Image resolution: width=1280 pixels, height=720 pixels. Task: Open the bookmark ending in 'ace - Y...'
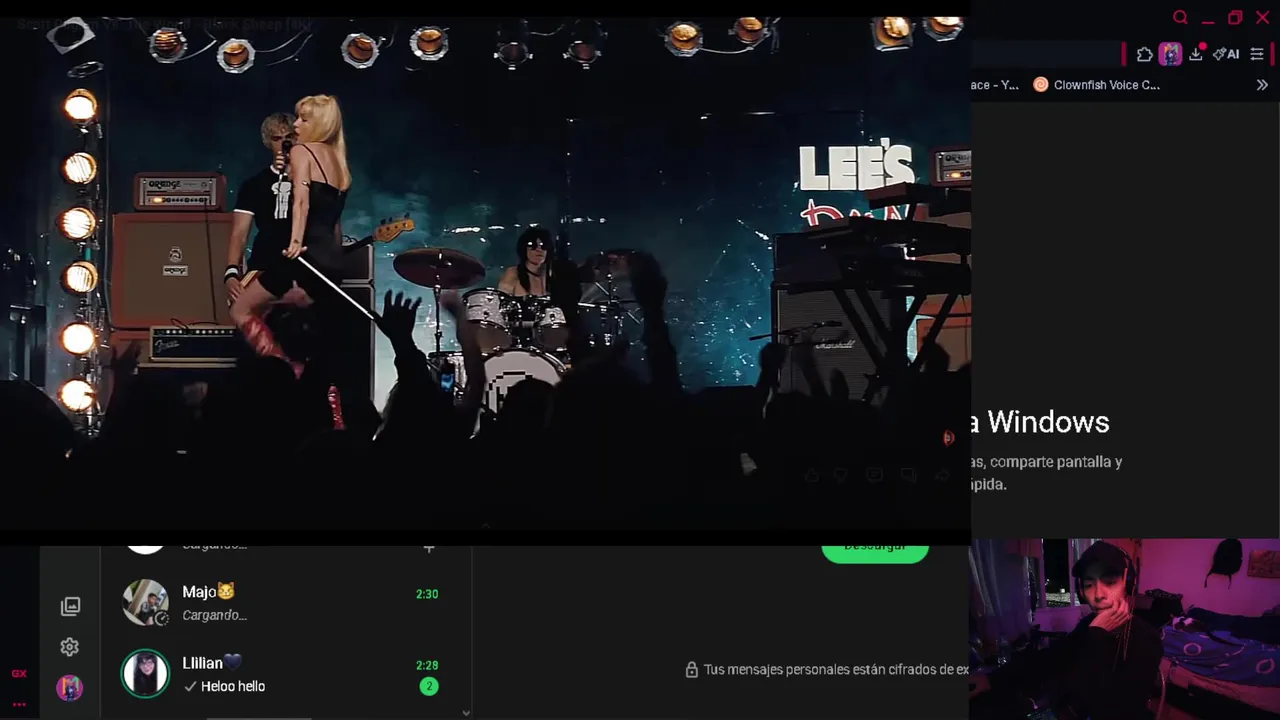pos(995,85)
